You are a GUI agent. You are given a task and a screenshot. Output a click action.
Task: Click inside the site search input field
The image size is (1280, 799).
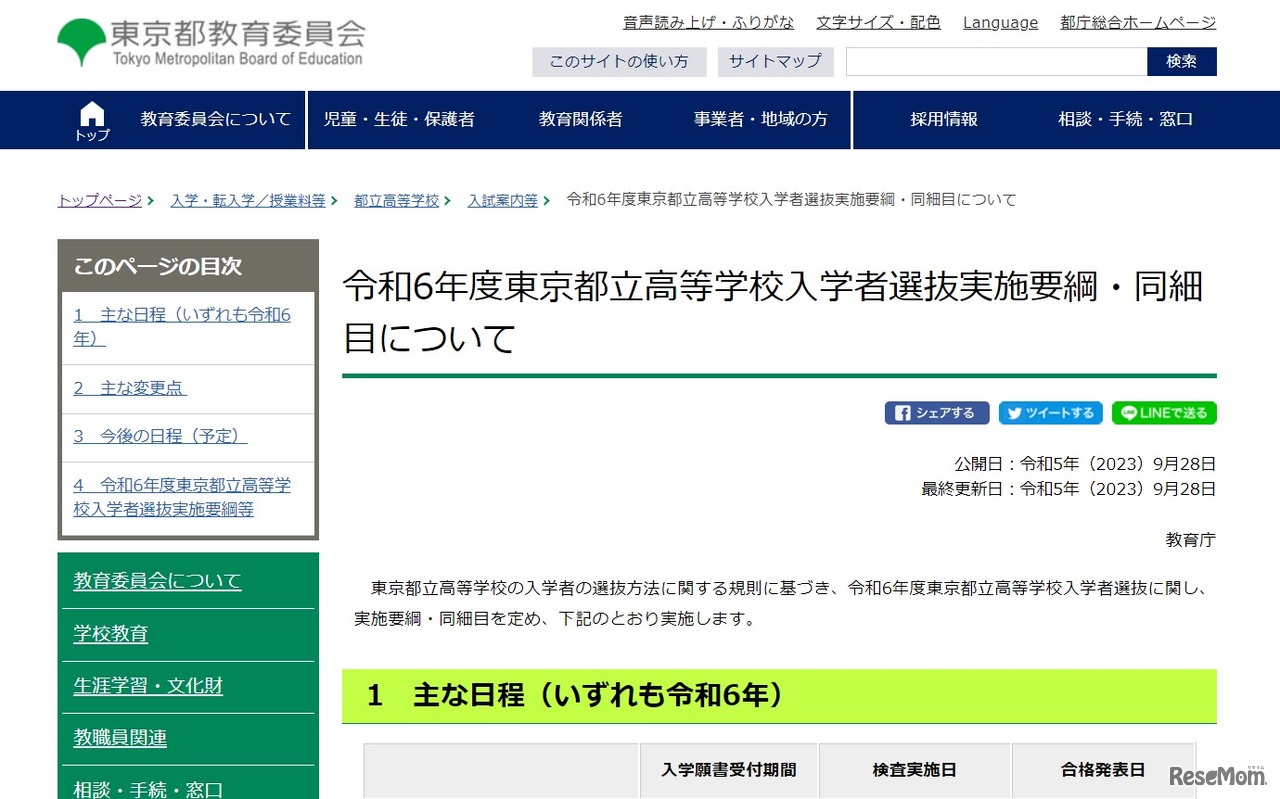coord(995,61)
